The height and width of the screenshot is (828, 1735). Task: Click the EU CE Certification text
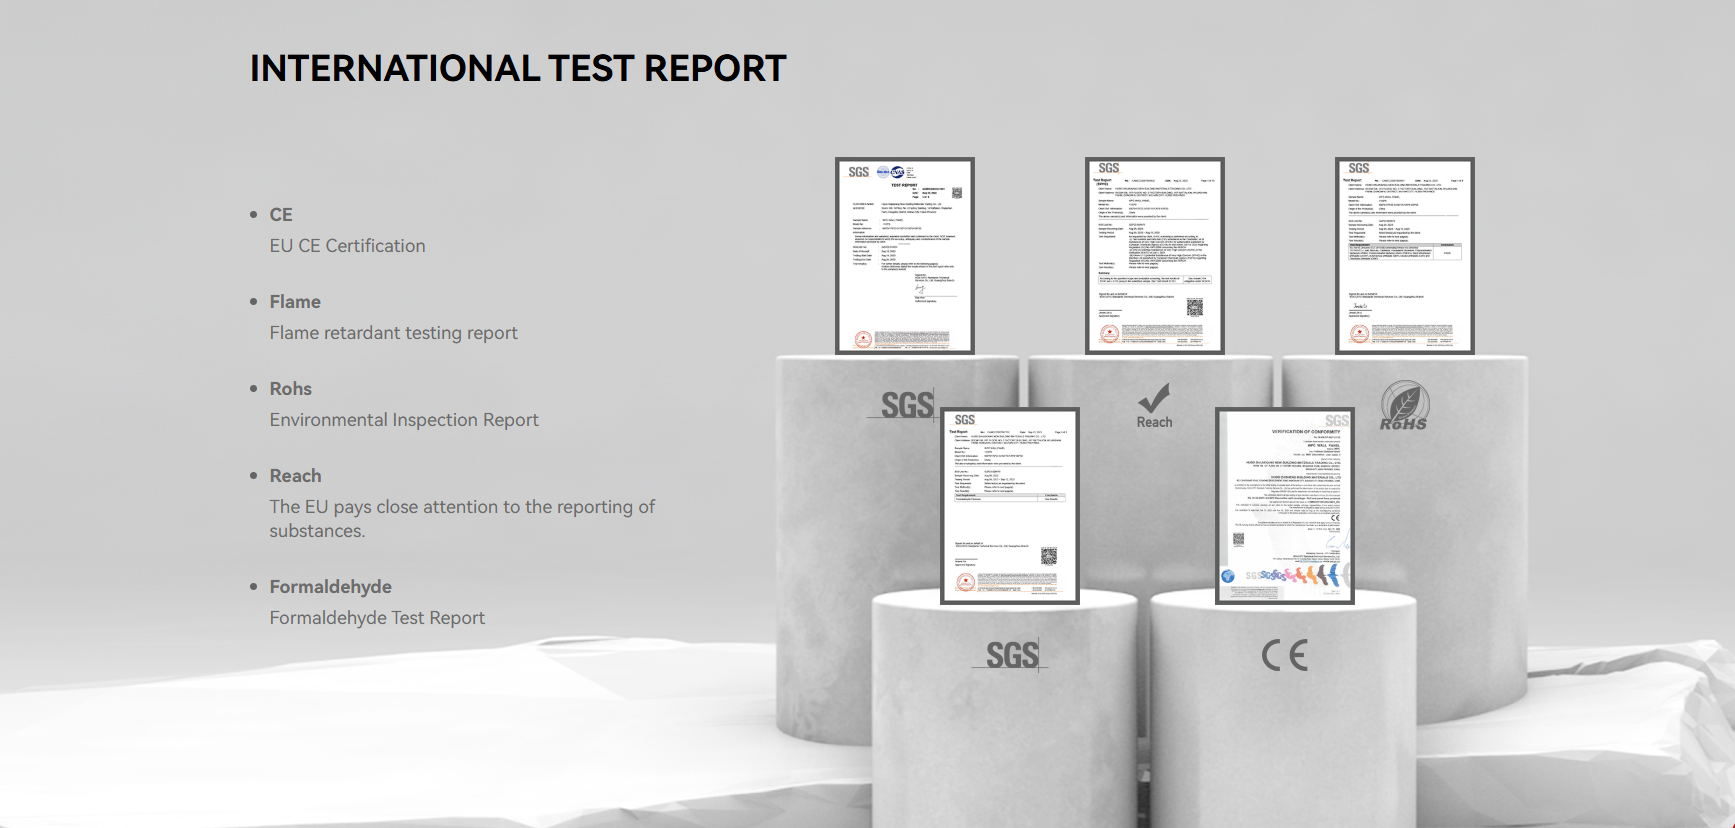(347, 246)
